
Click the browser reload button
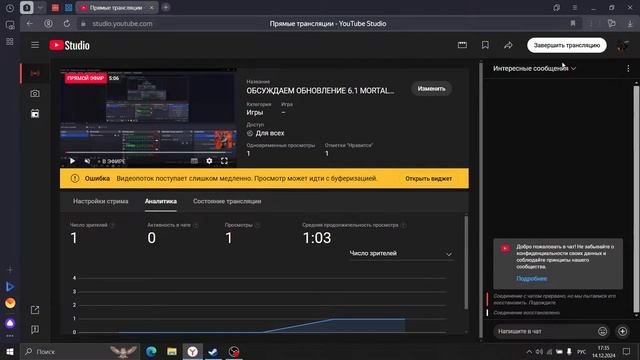coord(67,24)
